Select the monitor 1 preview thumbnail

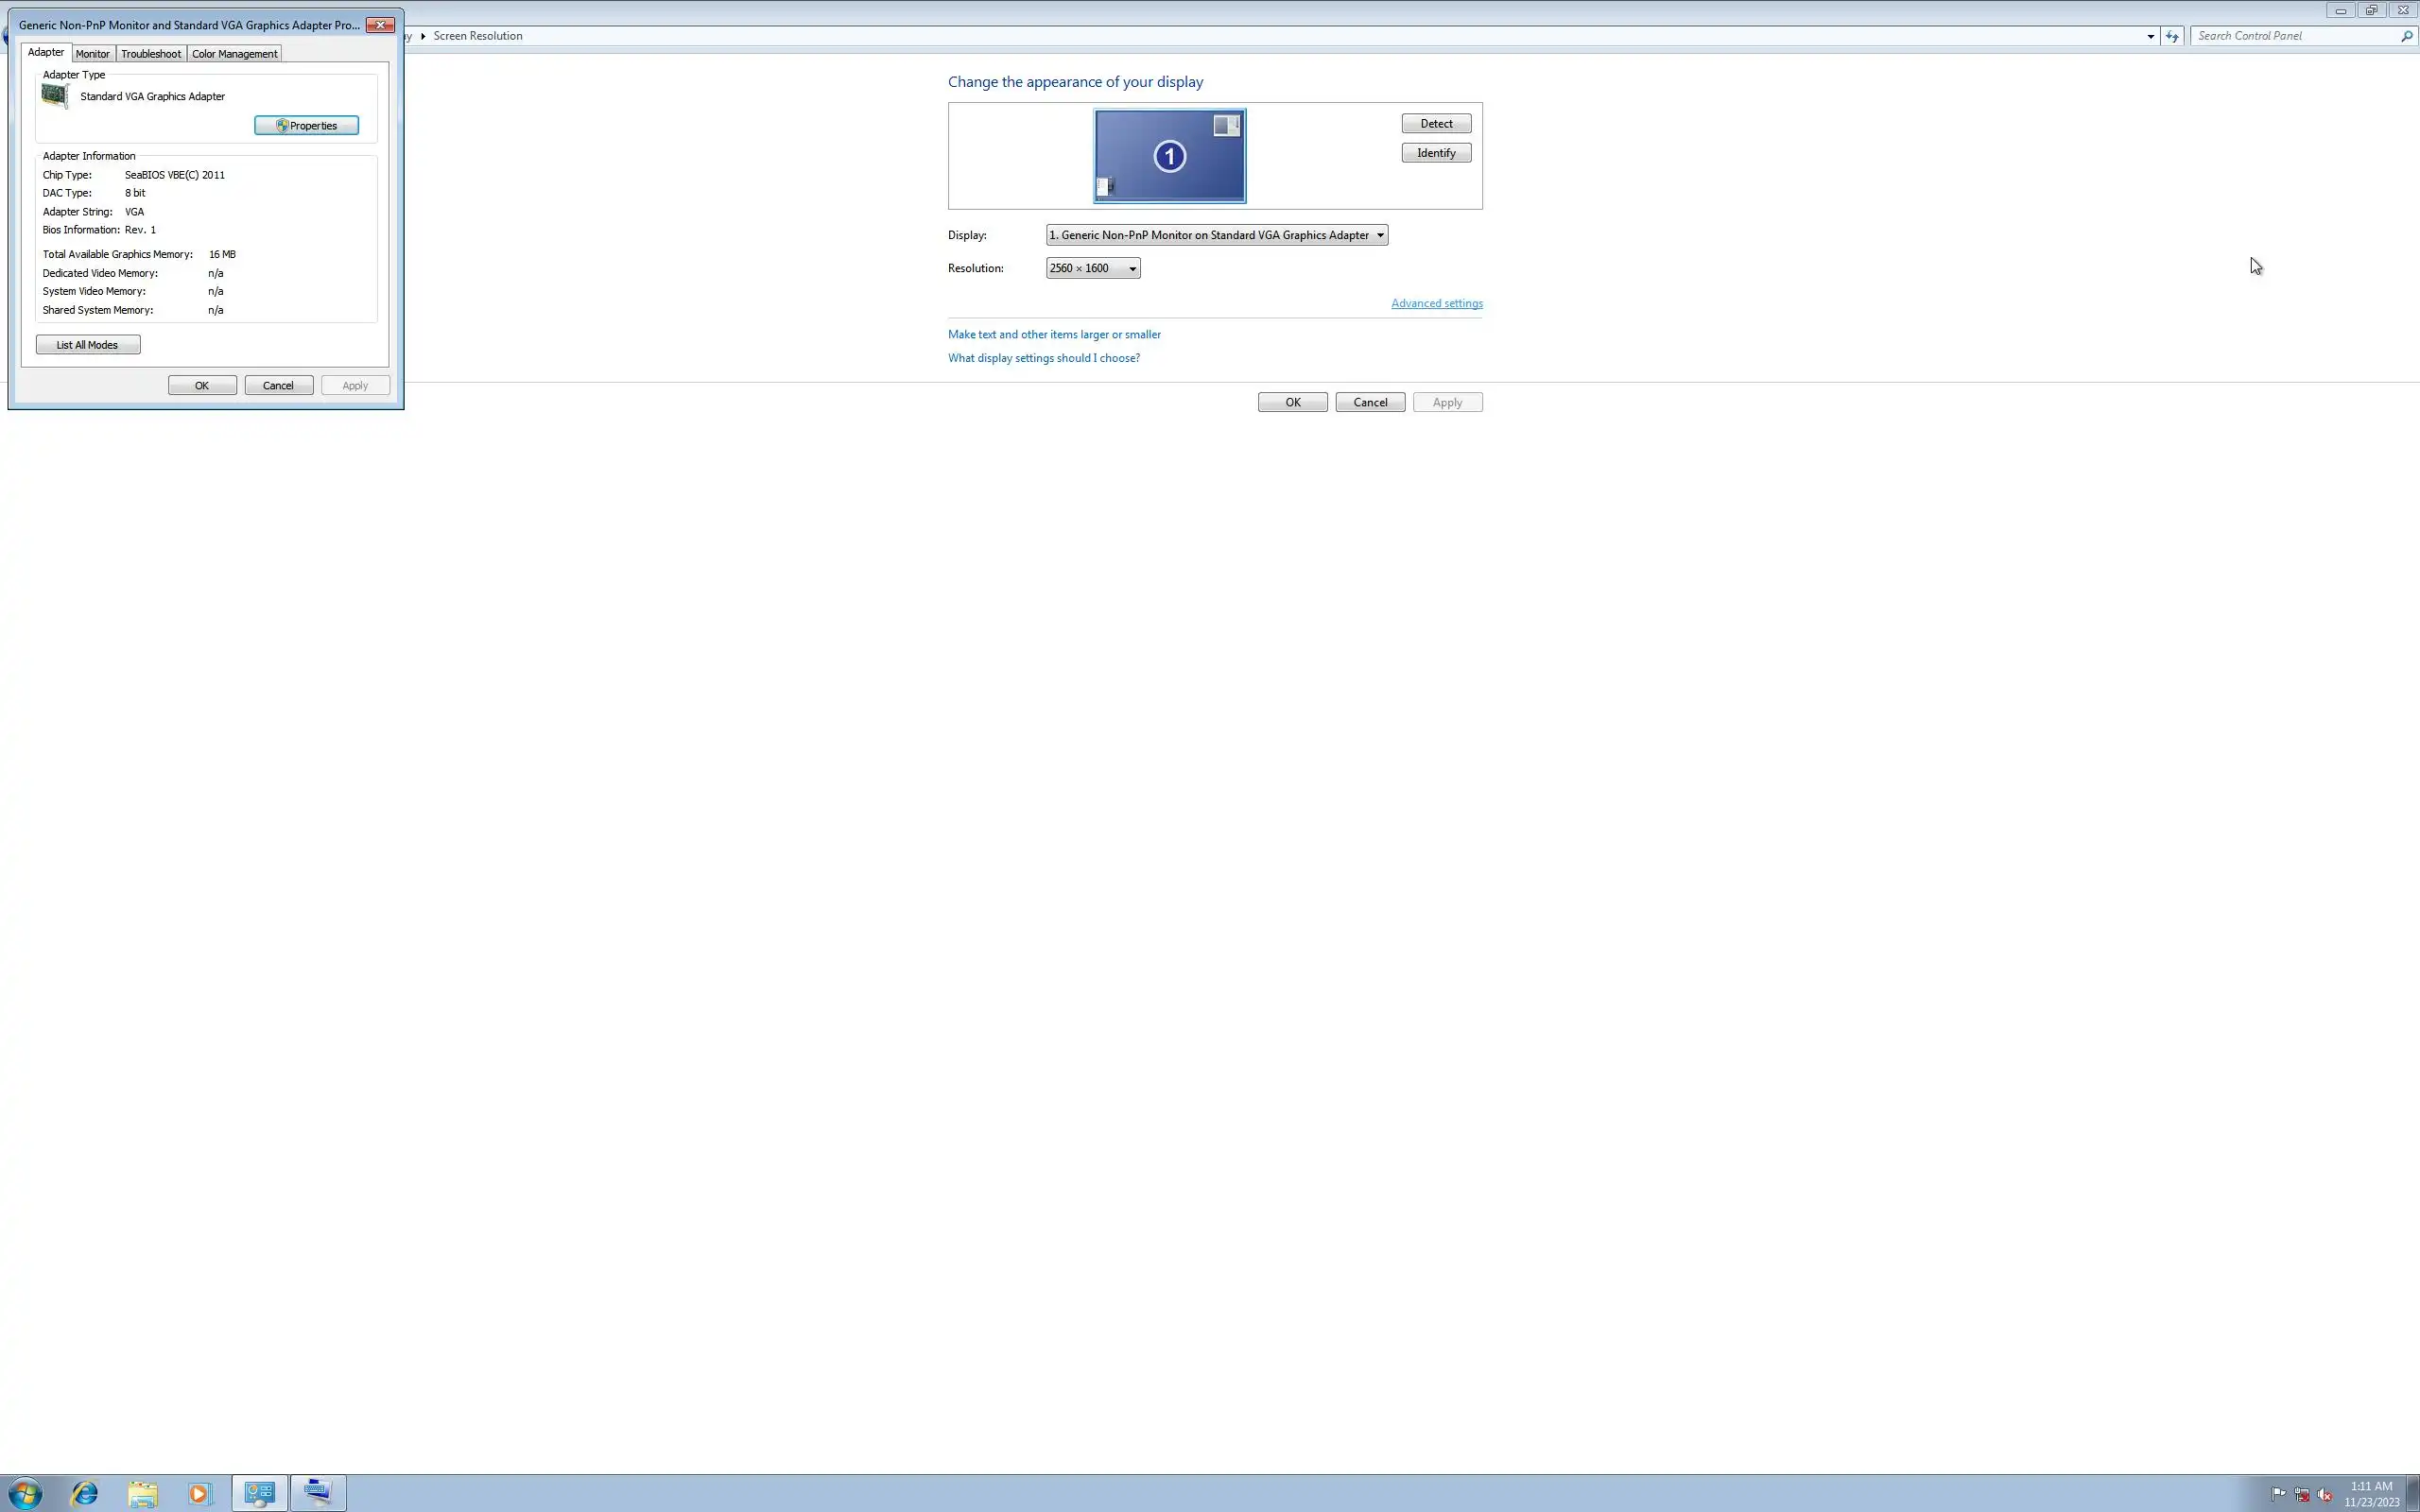[x=1169, y=156]
